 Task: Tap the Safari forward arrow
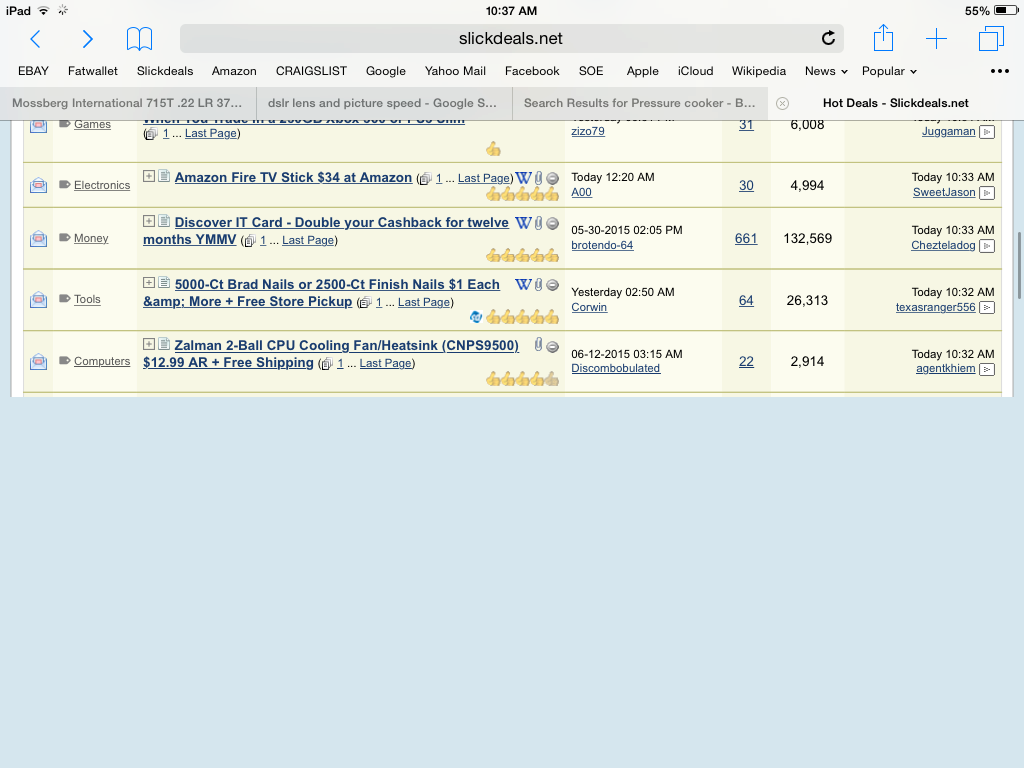[x=87, y=39]
